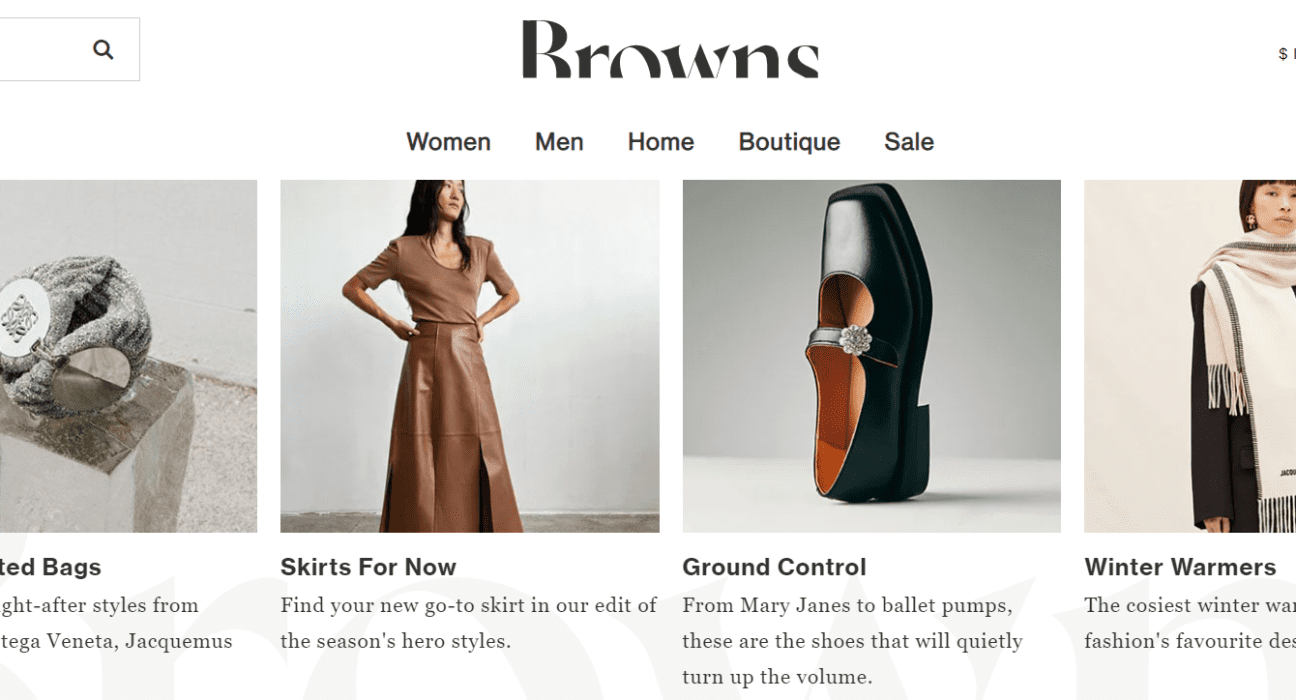Click the search magnifier icon
This screenshot has height=700, width=1296.
[x=103, y=49]
